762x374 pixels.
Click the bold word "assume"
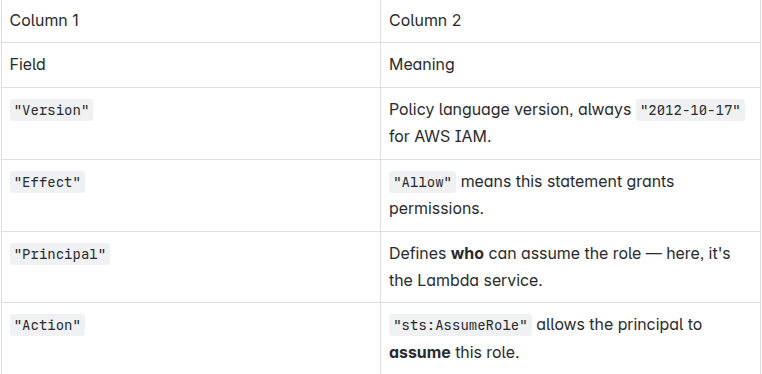420,353
